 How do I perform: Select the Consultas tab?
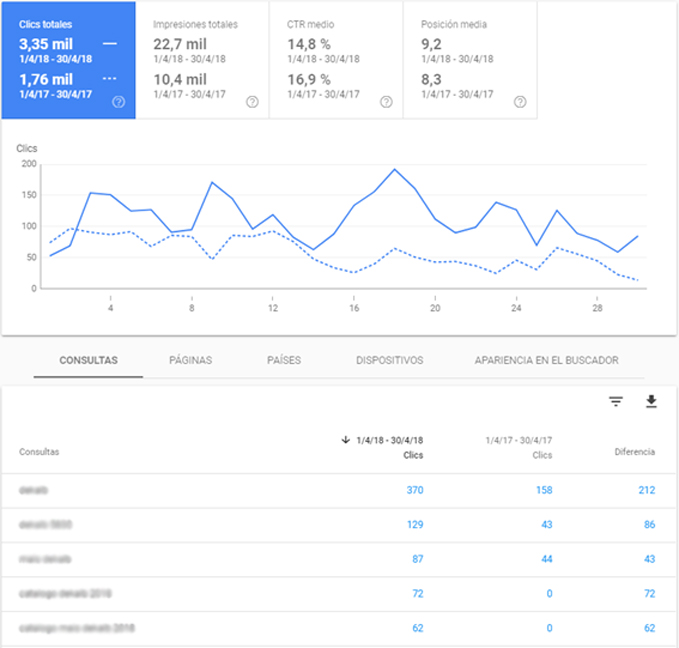click(88, 360)
